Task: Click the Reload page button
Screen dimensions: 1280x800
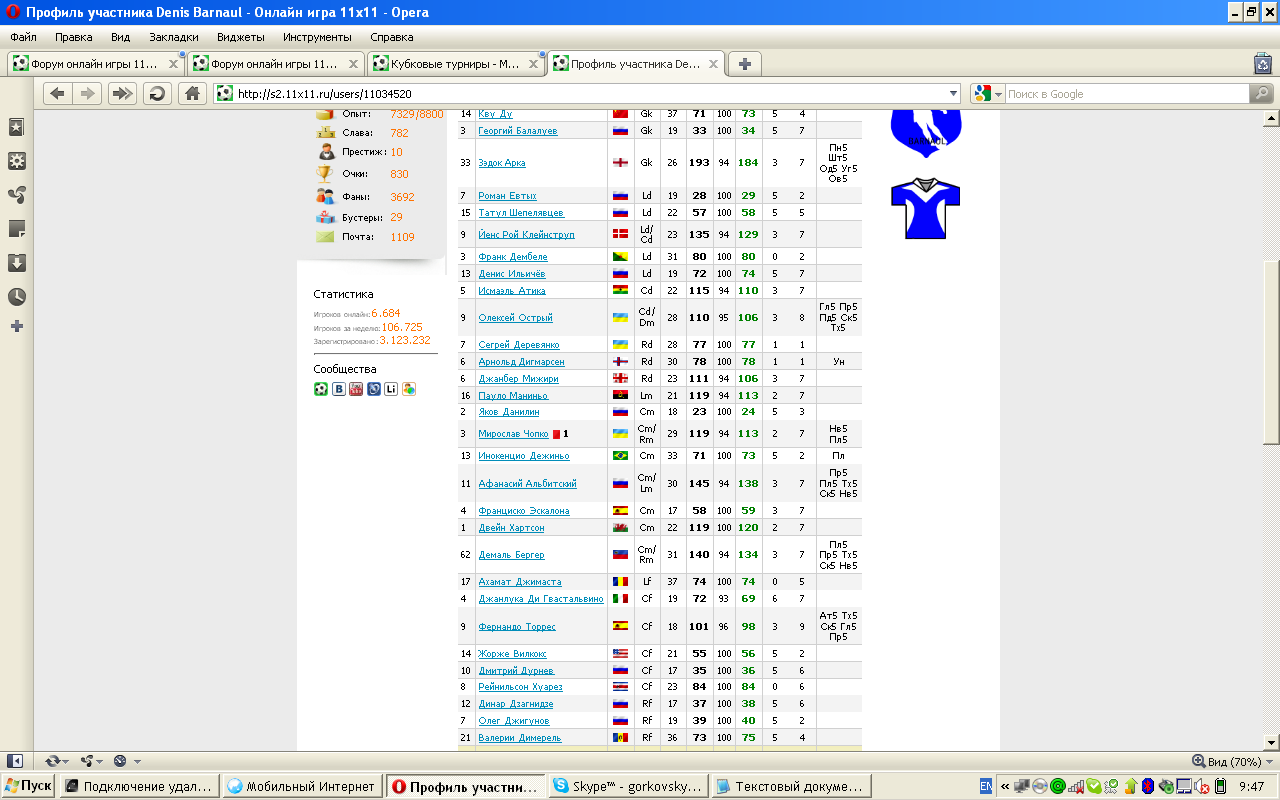Action: tap(157, 93)
